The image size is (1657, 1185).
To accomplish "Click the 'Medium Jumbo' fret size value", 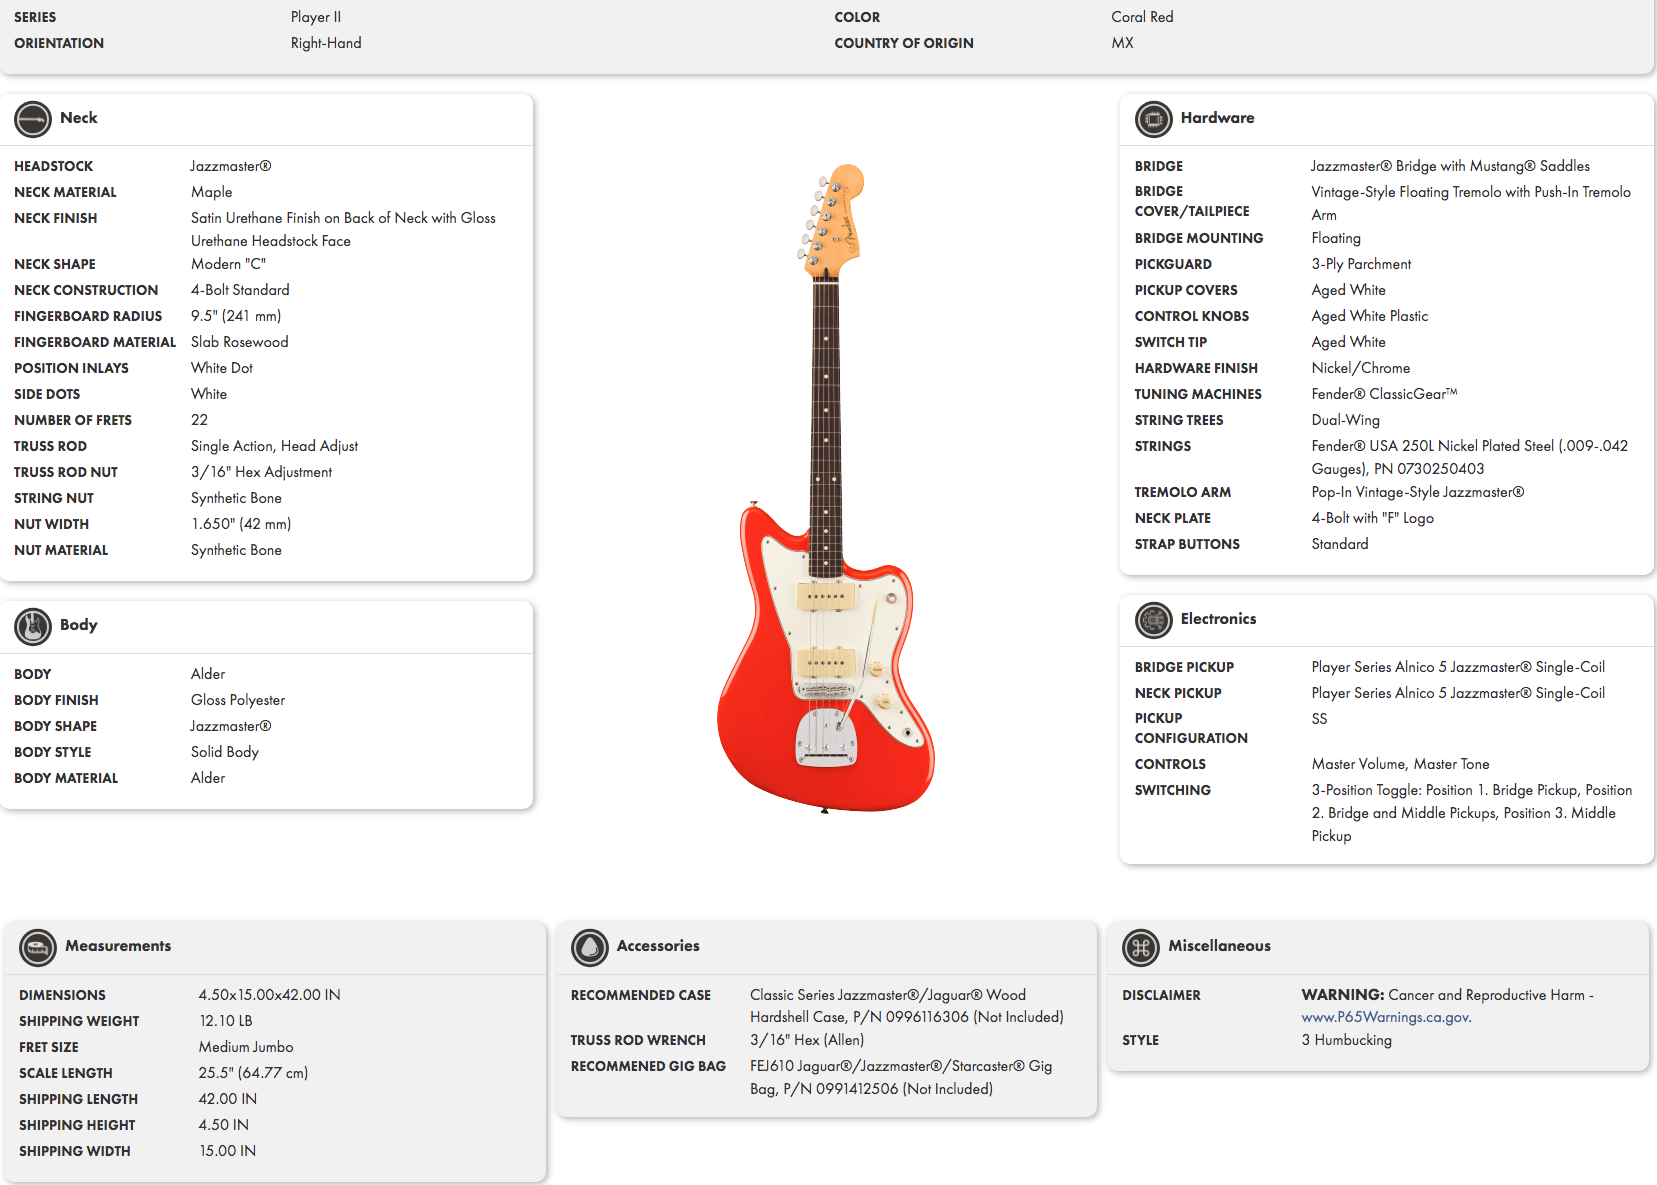I will tap(246, 1047).
